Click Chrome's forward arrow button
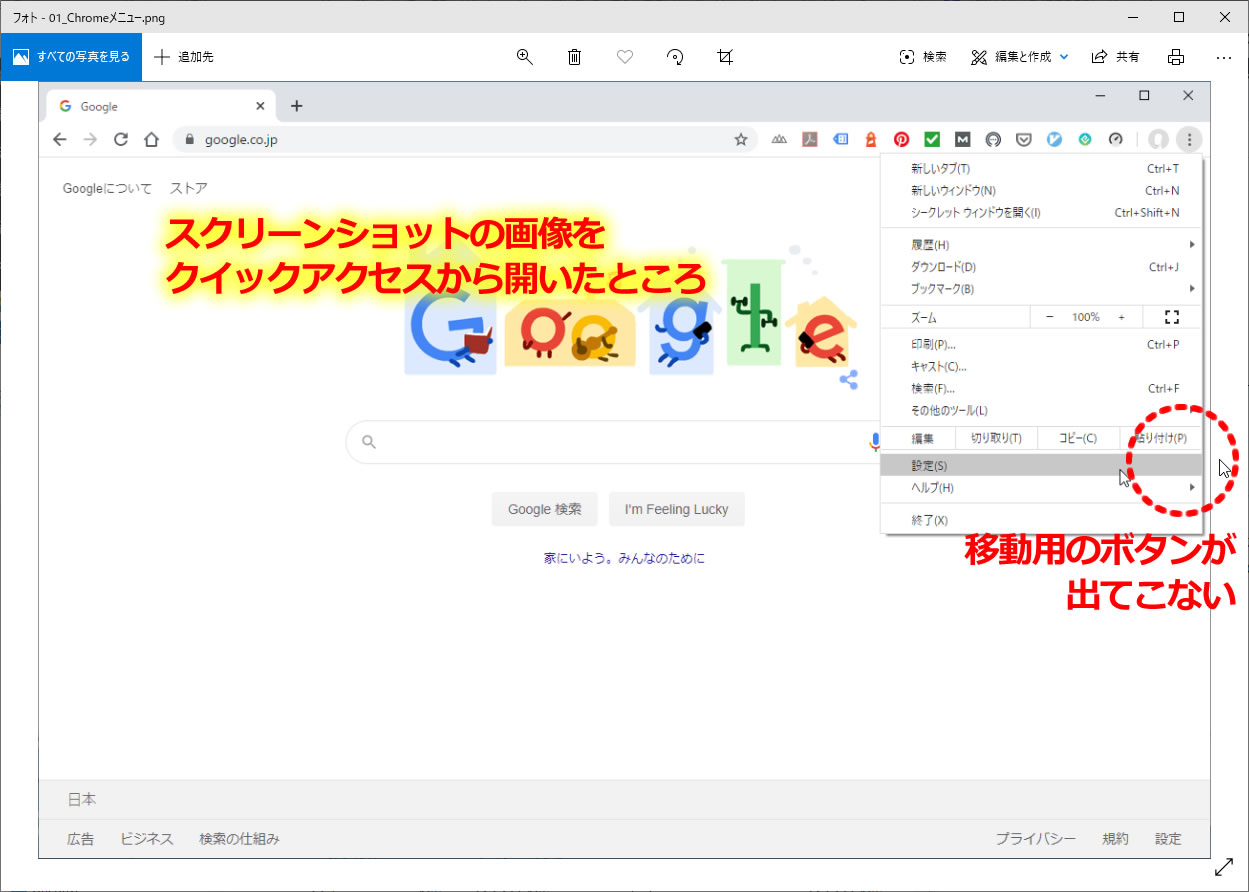1249x892 pixels. [90, 140]
